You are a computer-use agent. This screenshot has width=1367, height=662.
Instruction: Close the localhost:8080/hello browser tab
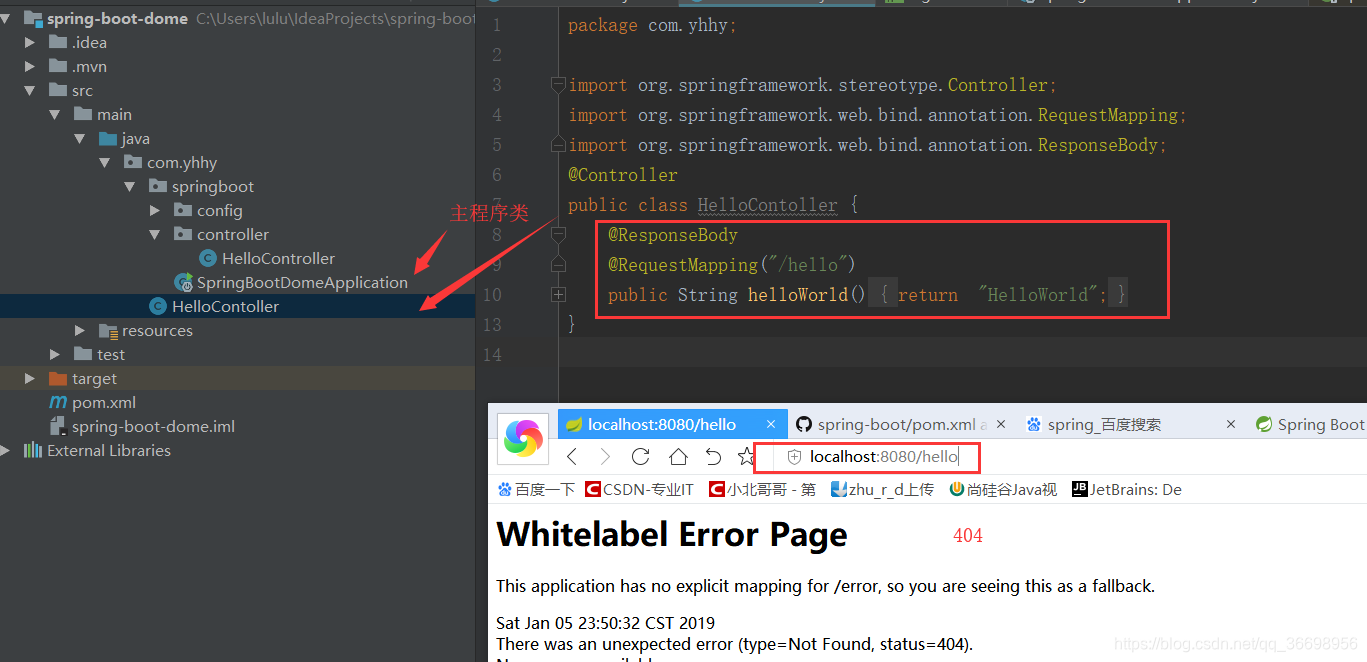coord(771,424)
